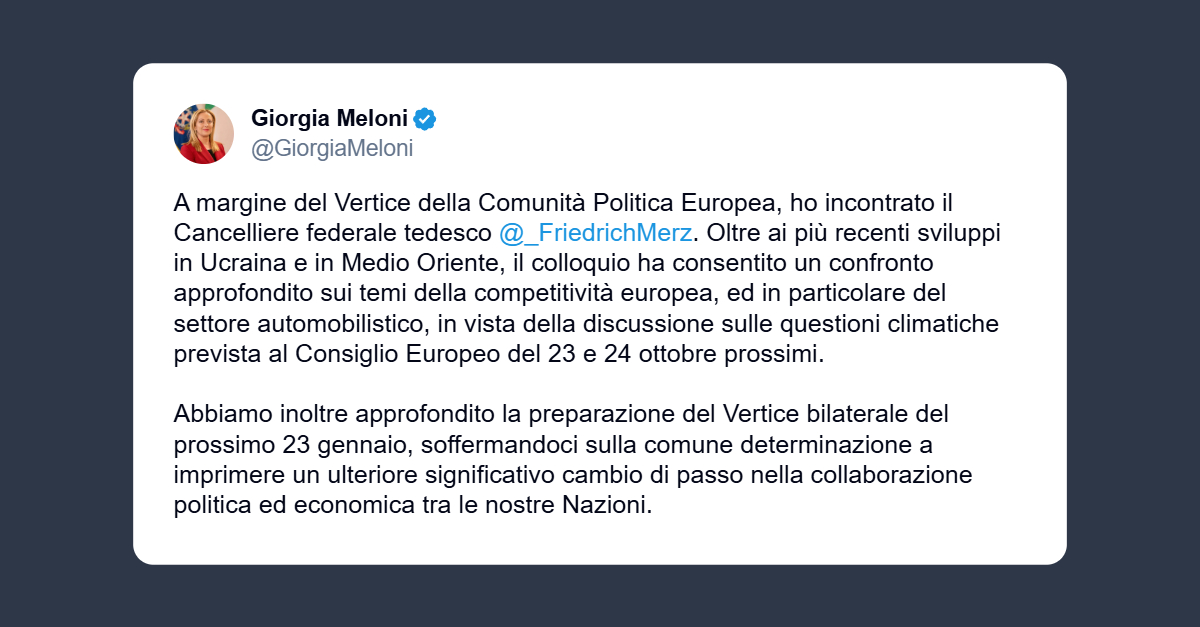Open the @_FriedrichMerz mention link

coord(595,233)
